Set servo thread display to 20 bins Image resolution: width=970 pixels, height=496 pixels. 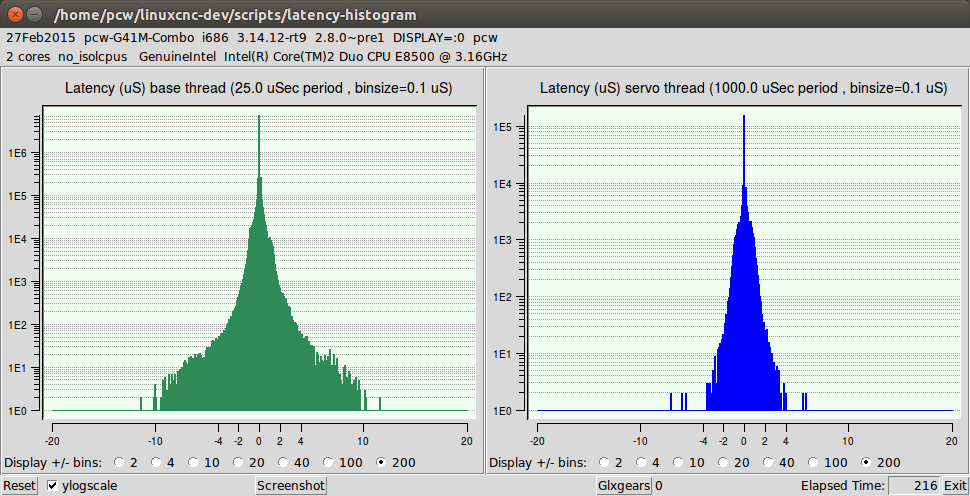point(729,463)
